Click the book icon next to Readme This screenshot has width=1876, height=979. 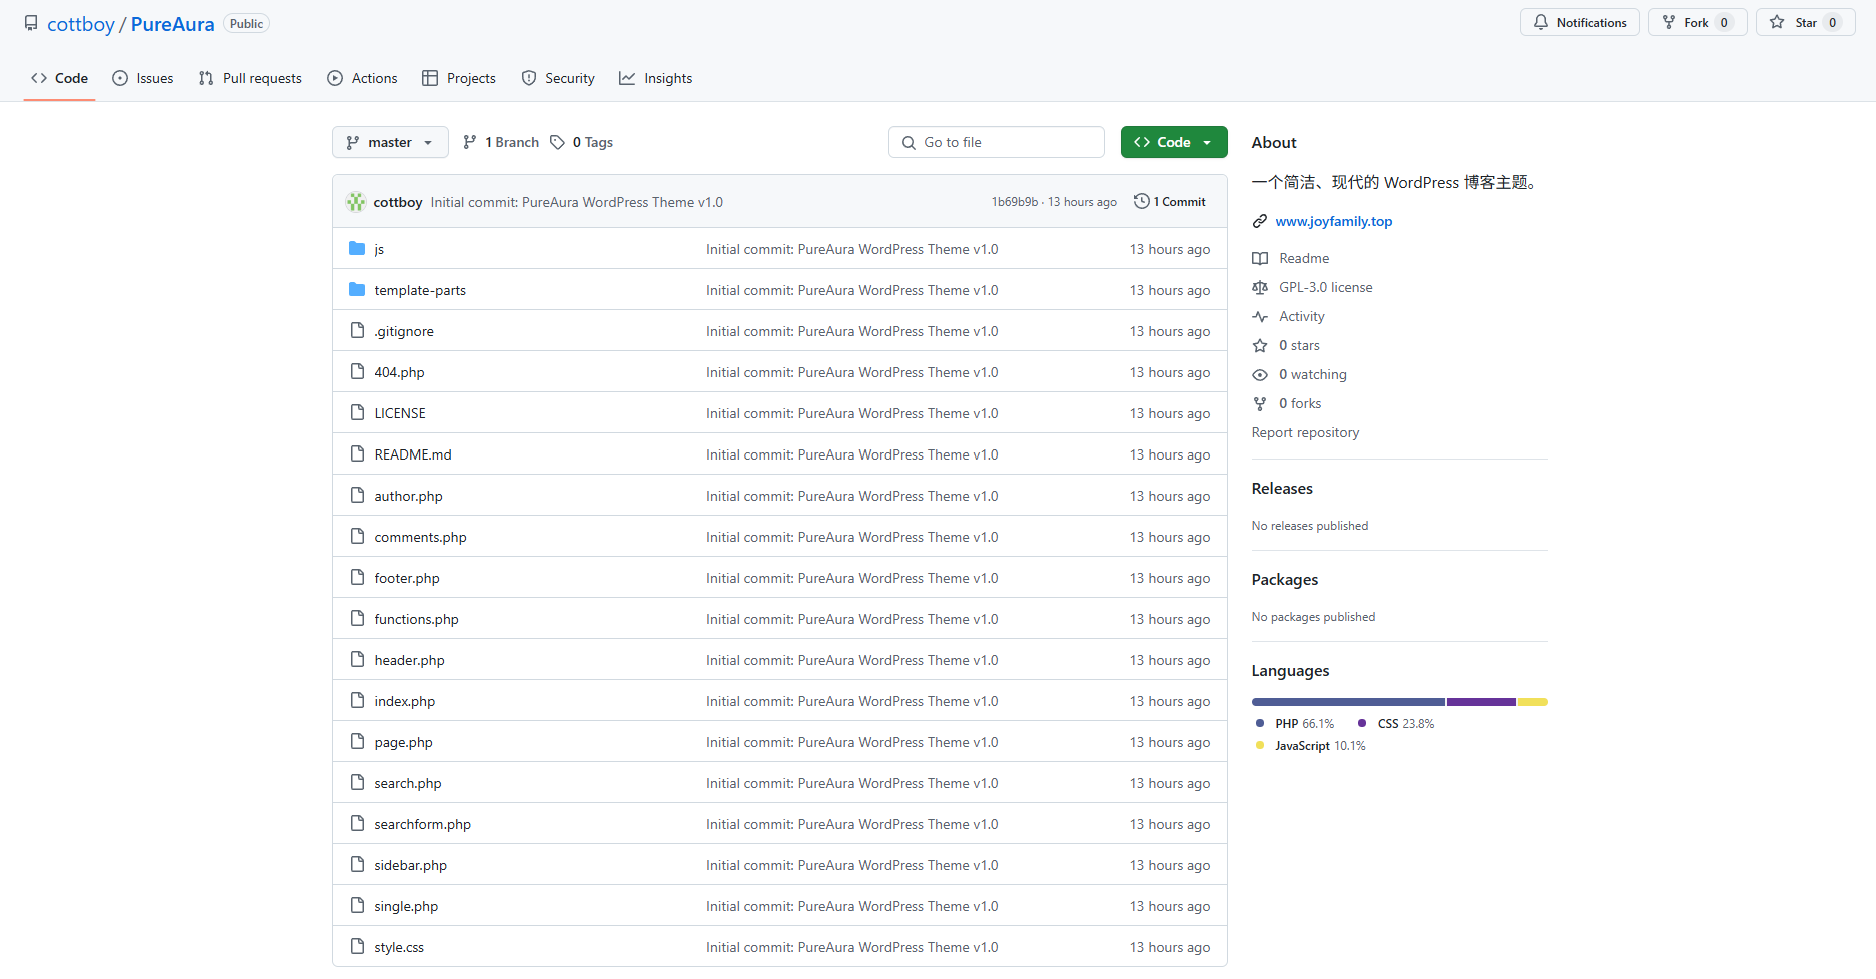click(x=1260, y=258)
